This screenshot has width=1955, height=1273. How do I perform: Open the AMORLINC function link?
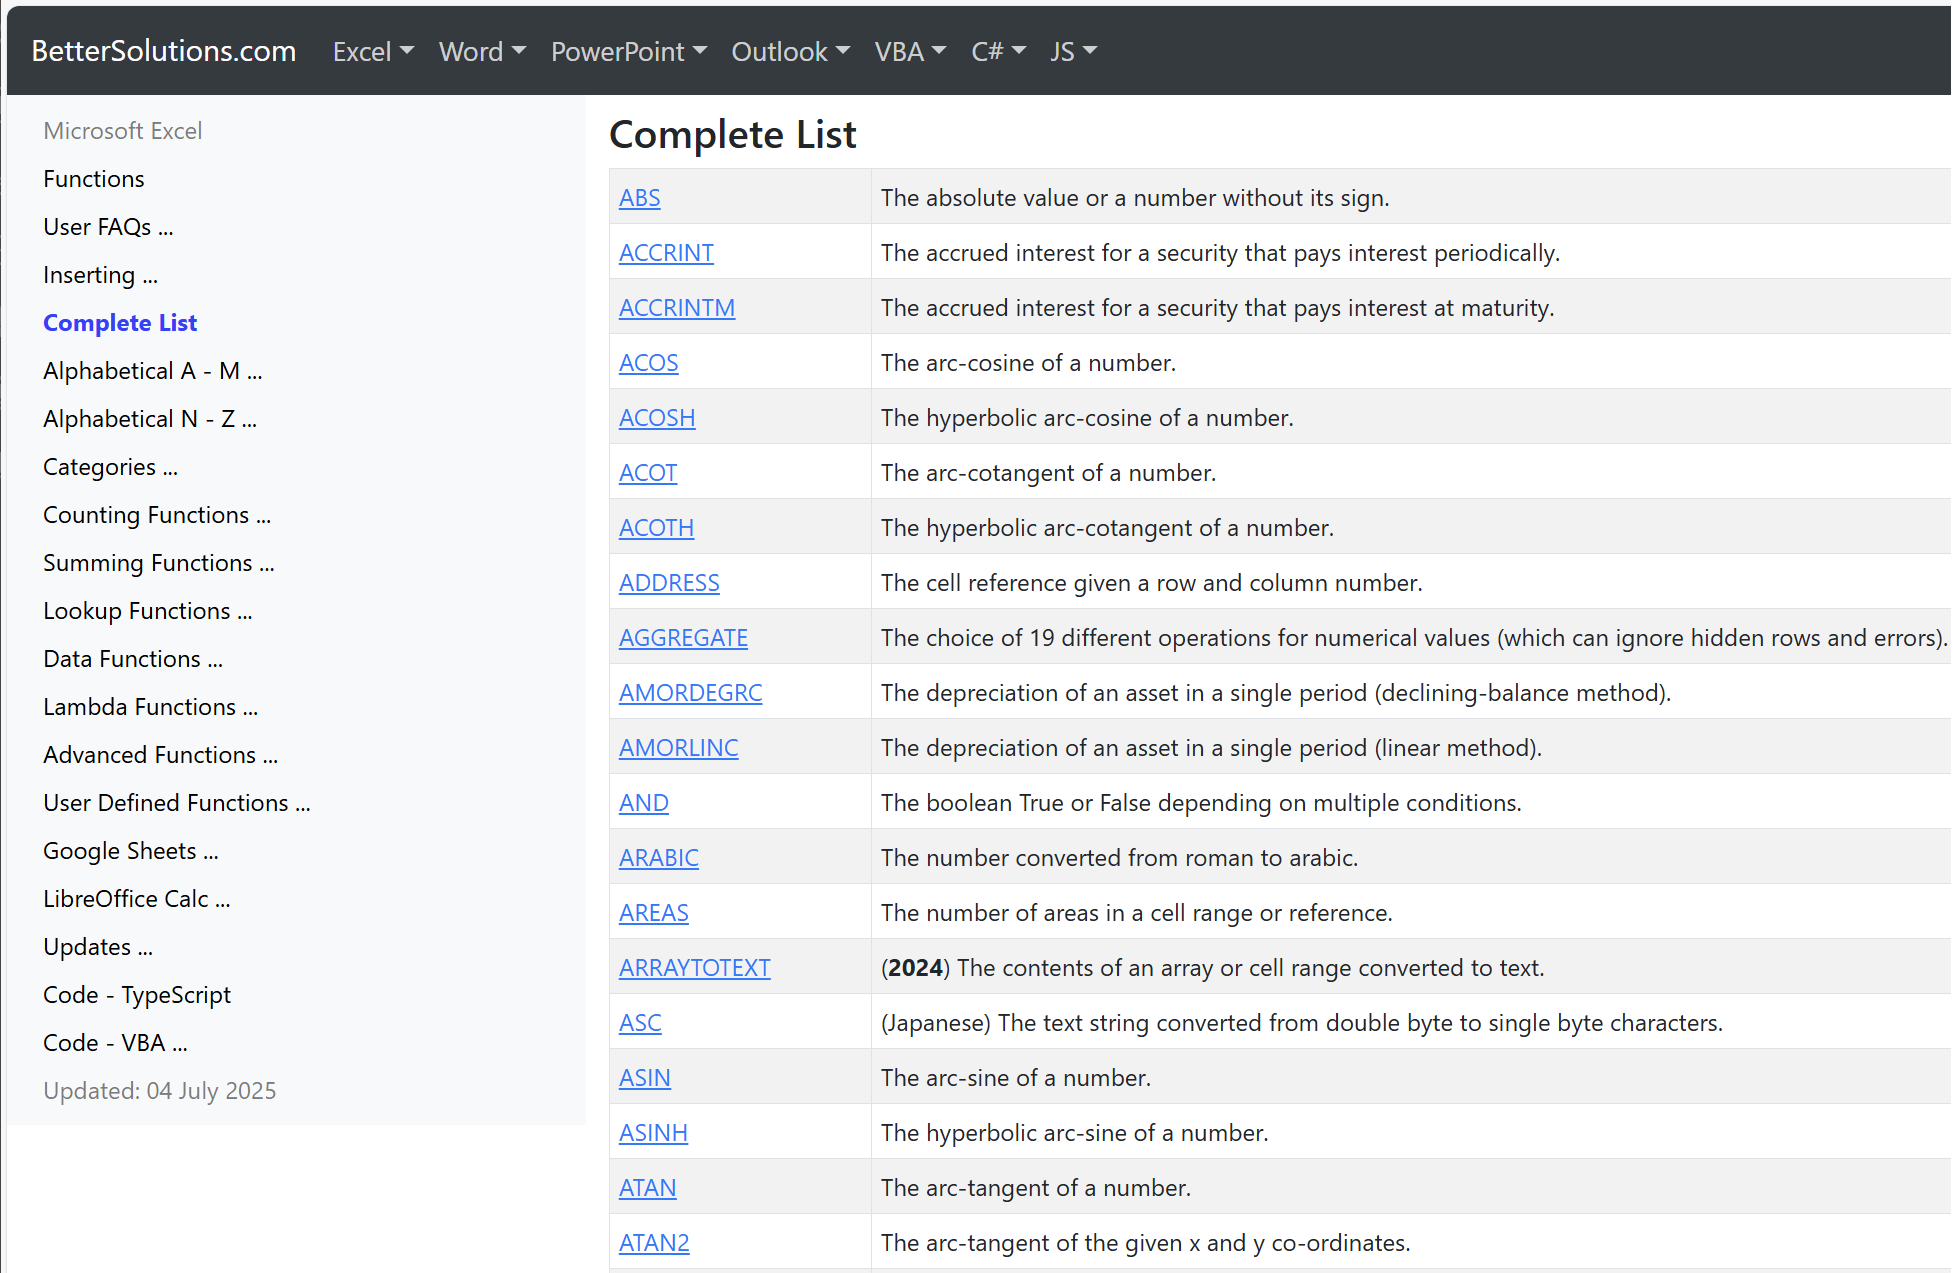[679, 748]
